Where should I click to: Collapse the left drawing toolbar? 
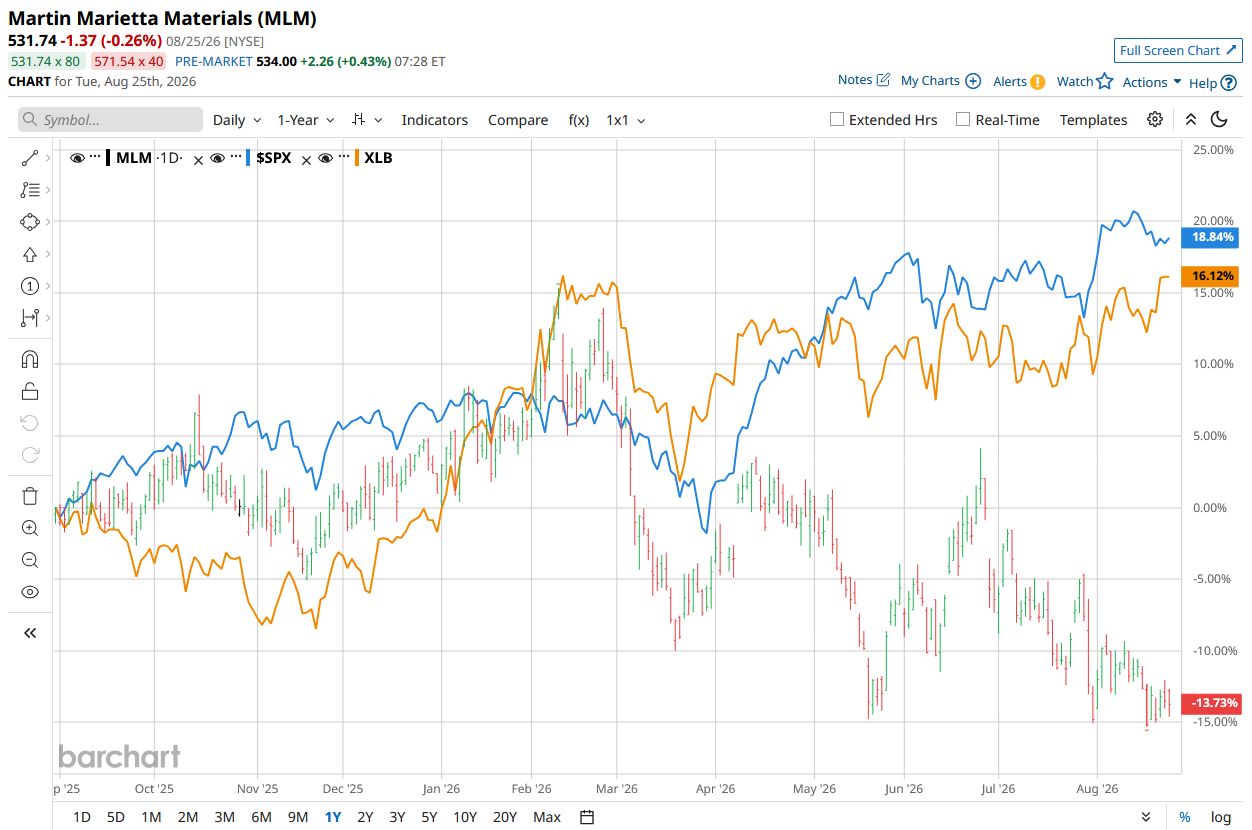click(29, 632)
